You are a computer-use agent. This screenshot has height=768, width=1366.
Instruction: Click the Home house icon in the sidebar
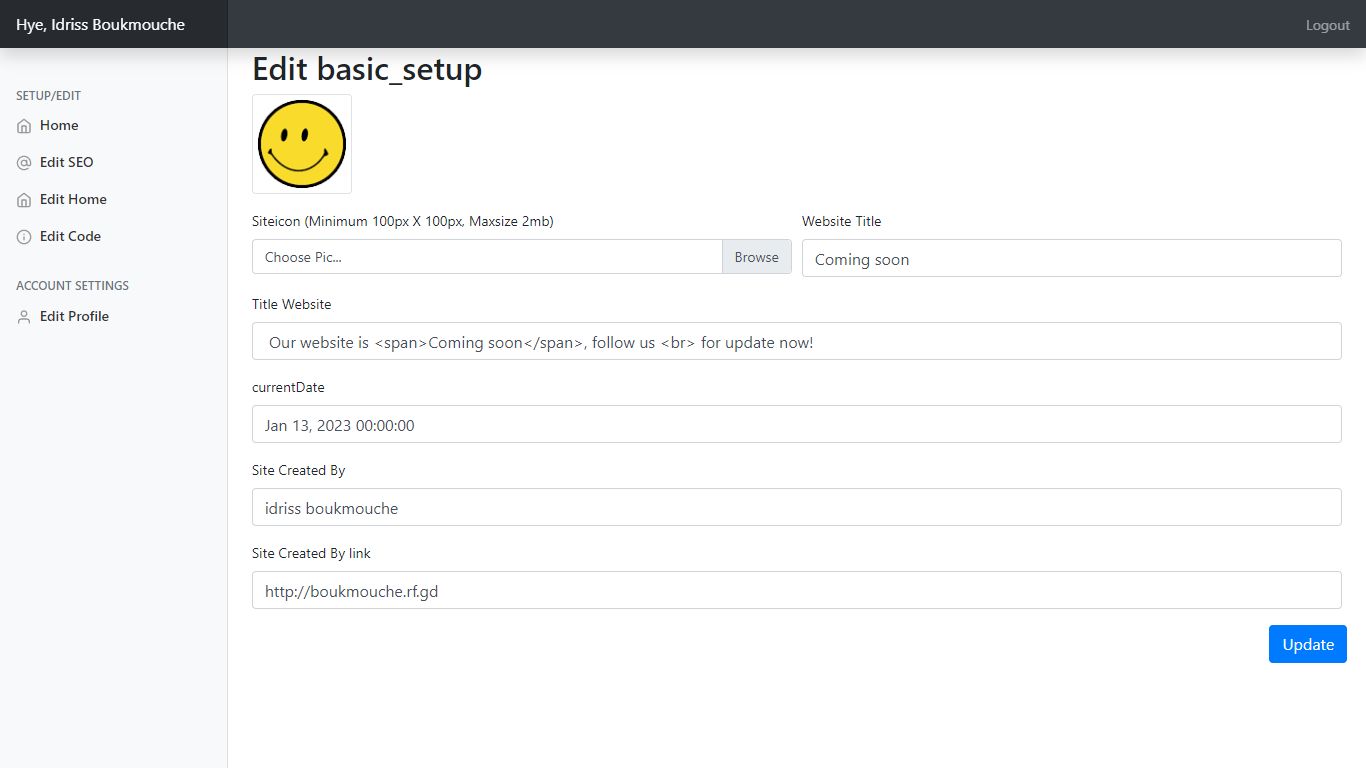(24, 126)
